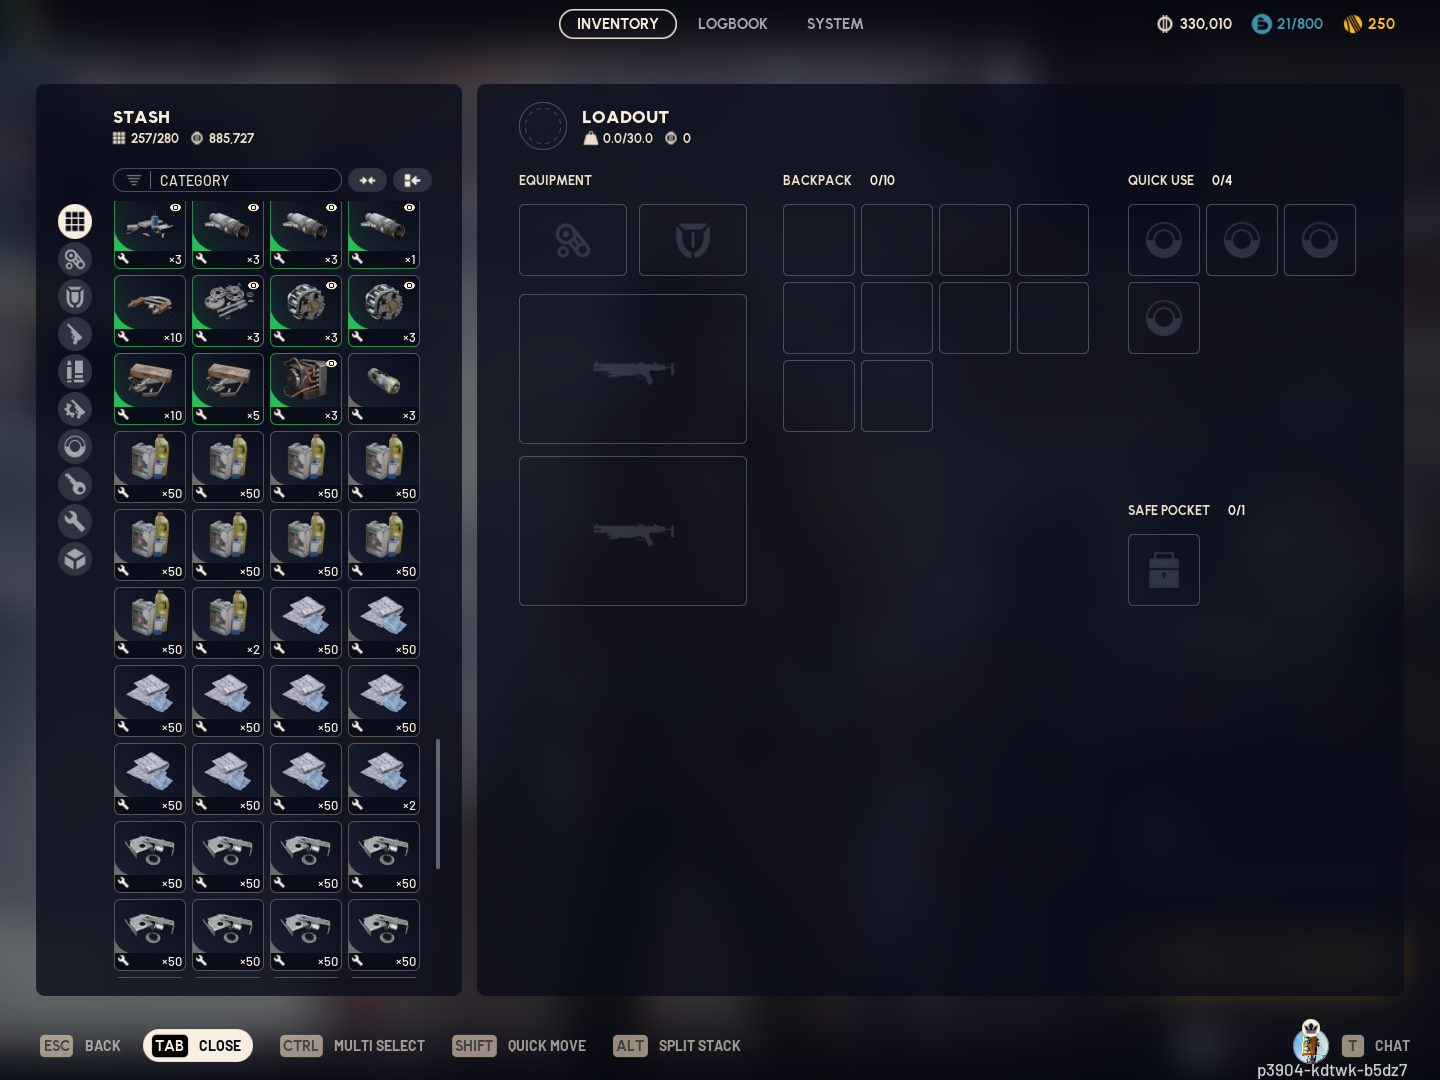Click the compact stacks arrows button

click(x=367, y=180)
